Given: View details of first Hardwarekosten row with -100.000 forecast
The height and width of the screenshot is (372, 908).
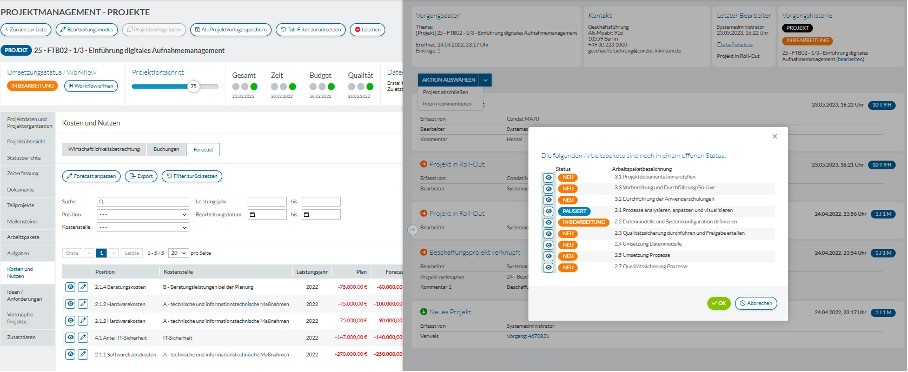Looking at the screenshot, I should pos(70,304).
